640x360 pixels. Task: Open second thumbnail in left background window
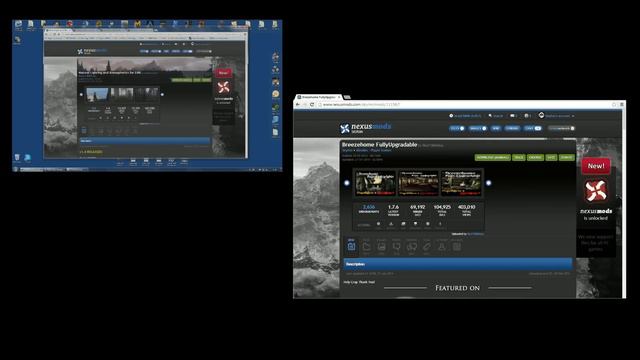pyautogui.click(x=122, y=94)
